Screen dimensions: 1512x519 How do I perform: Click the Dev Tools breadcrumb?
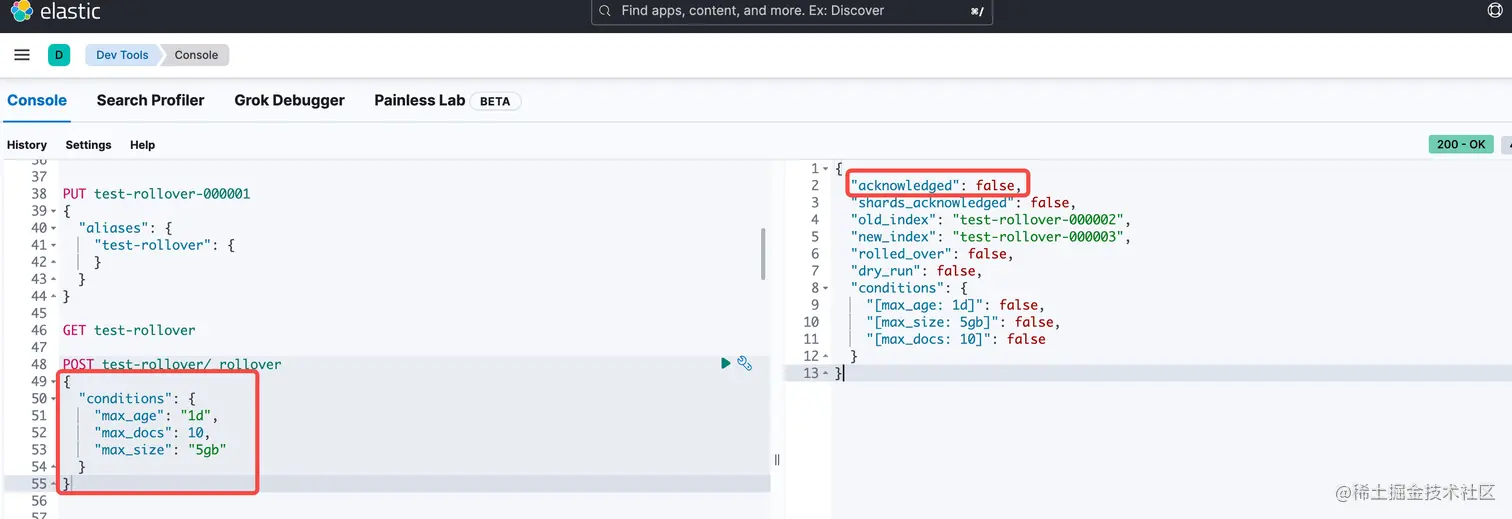click(x=122, y=55)
